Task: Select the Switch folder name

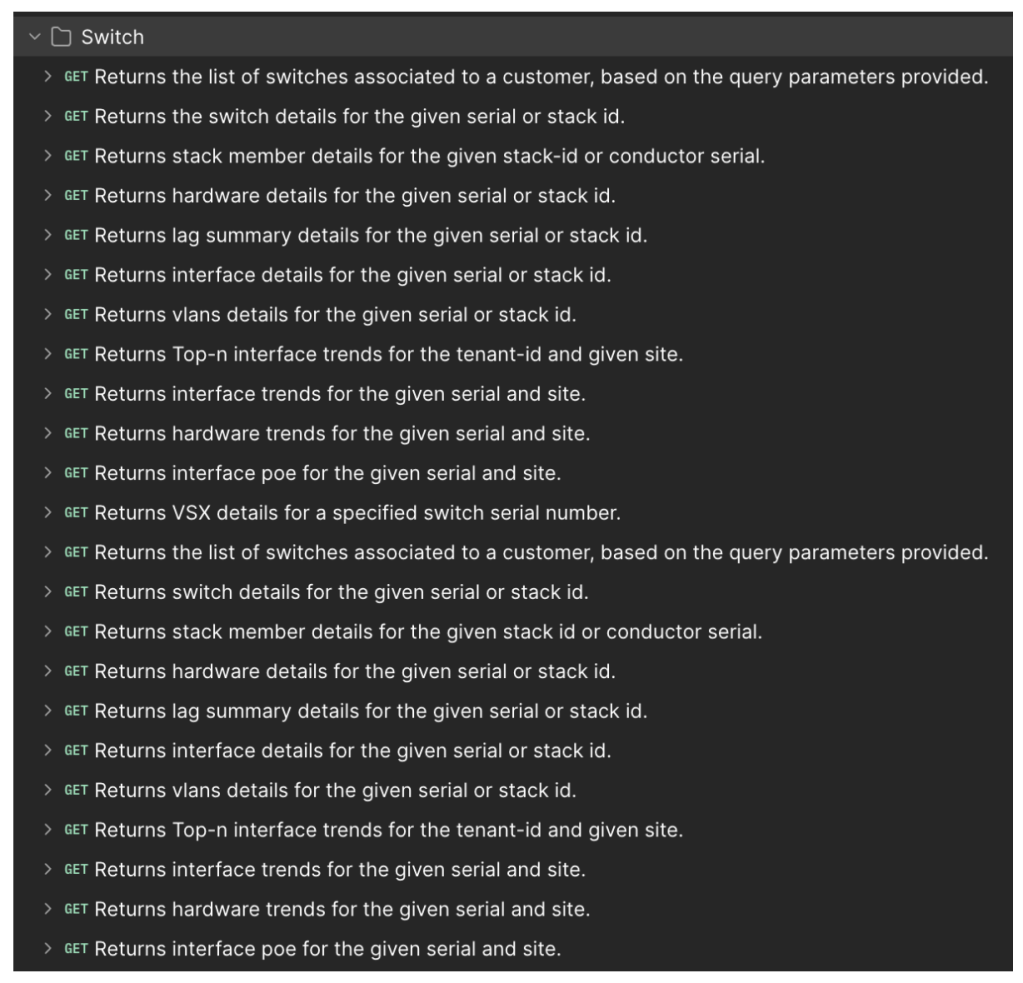Action: pos(112,37)
